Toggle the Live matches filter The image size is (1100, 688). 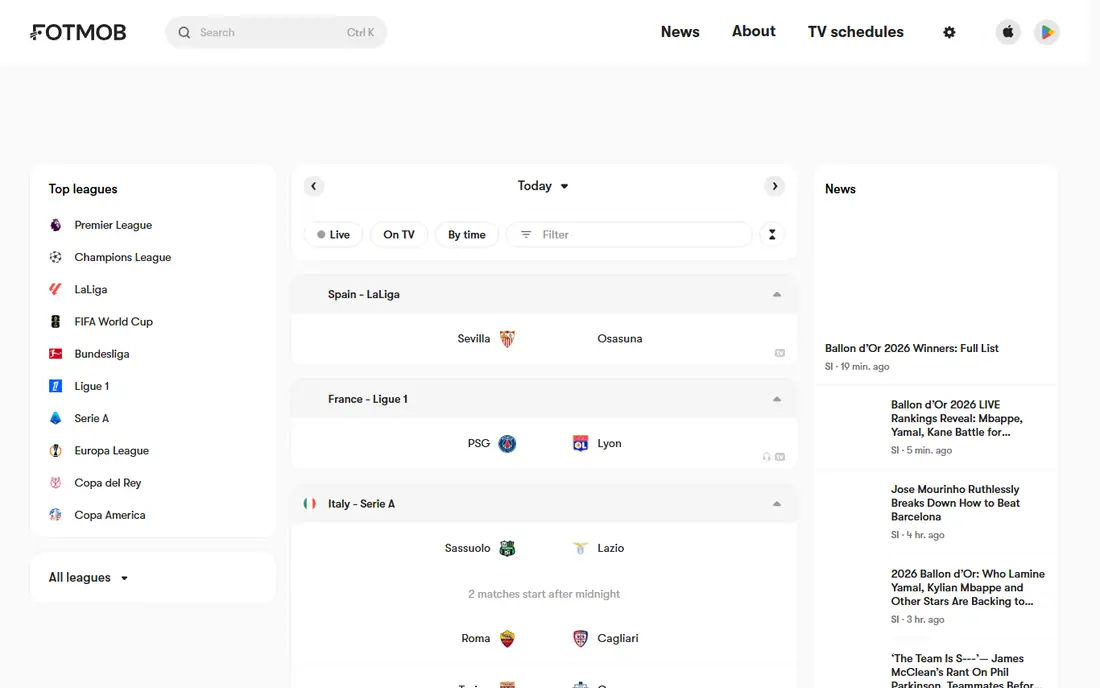pyautogui.click(x=333, y=235)
